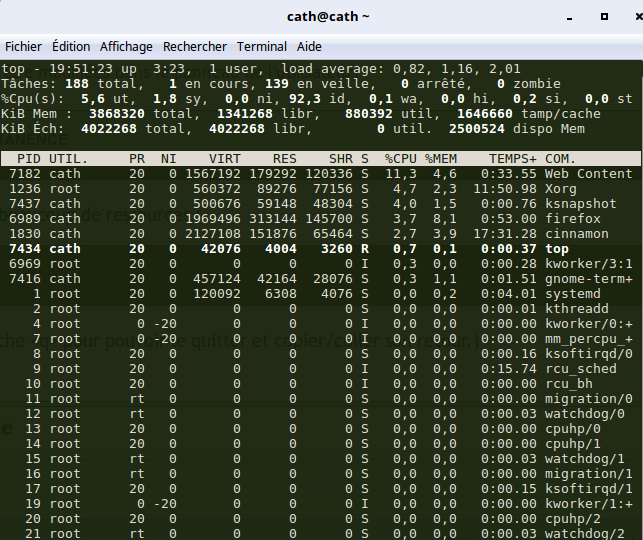Click PID 1236 in the process list

[x=25, y=189]
